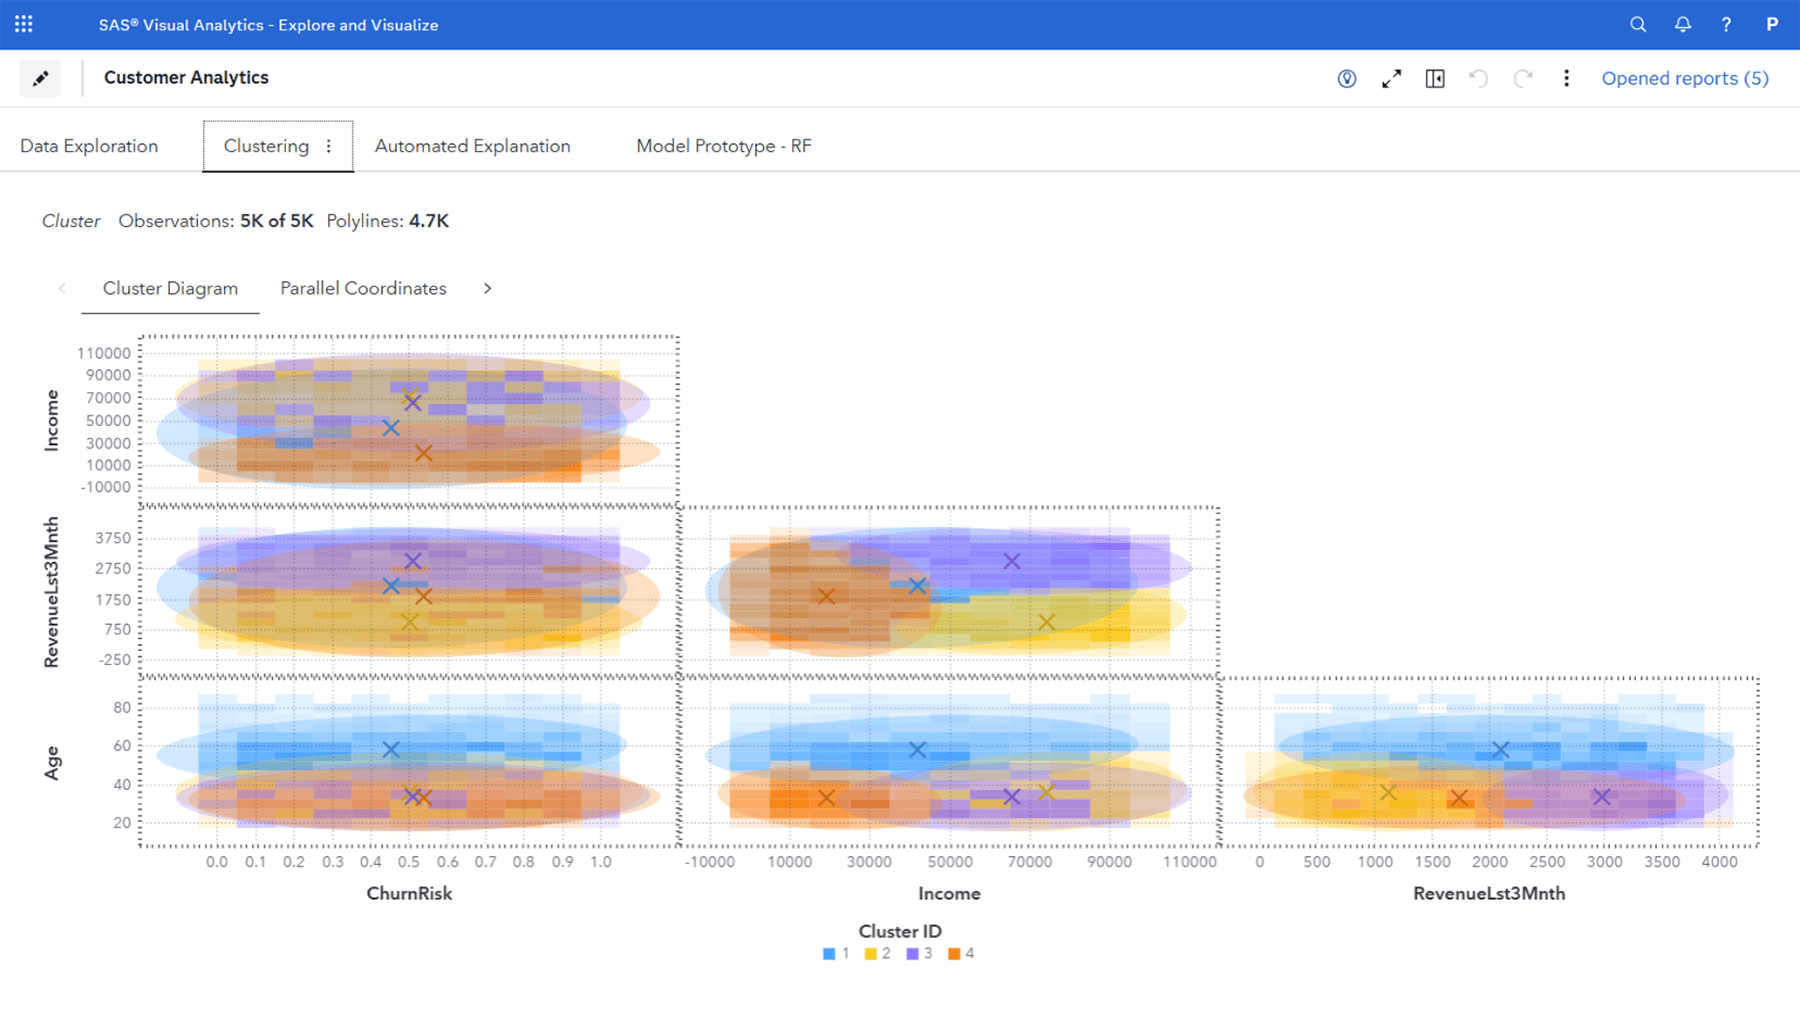Open the report overflow kebab menu
The height and width of the screenshot is (1013, 1800).
[x=1566, y=78]
